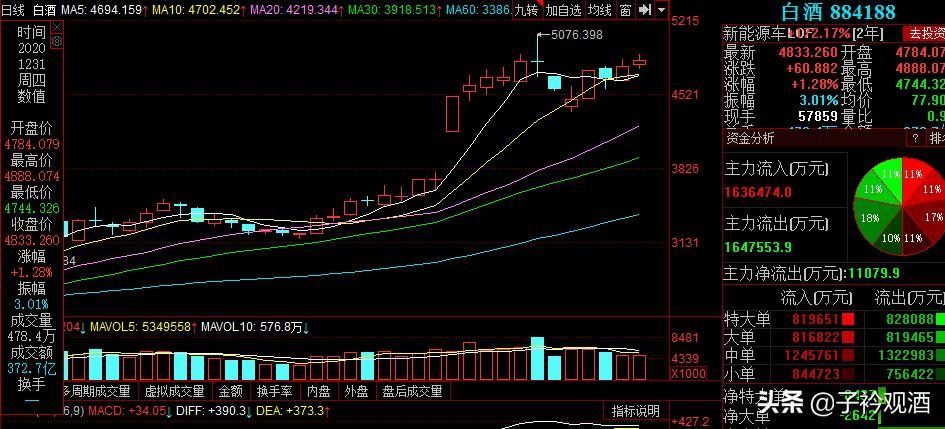This screenshot has height=429, width=945.
Task: Switch to 换手率 tab
Action: [x=274, y=391]
